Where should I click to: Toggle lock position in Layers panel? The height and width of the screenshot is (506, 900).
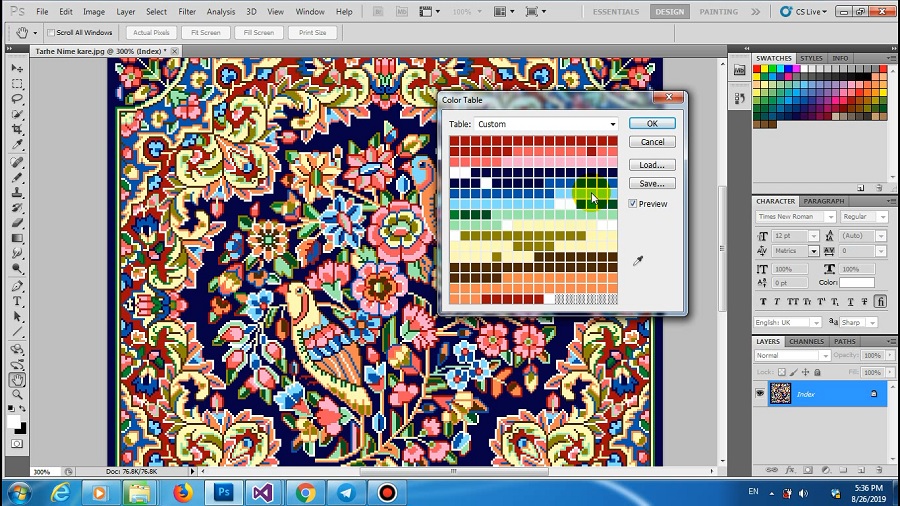(805, 372)
